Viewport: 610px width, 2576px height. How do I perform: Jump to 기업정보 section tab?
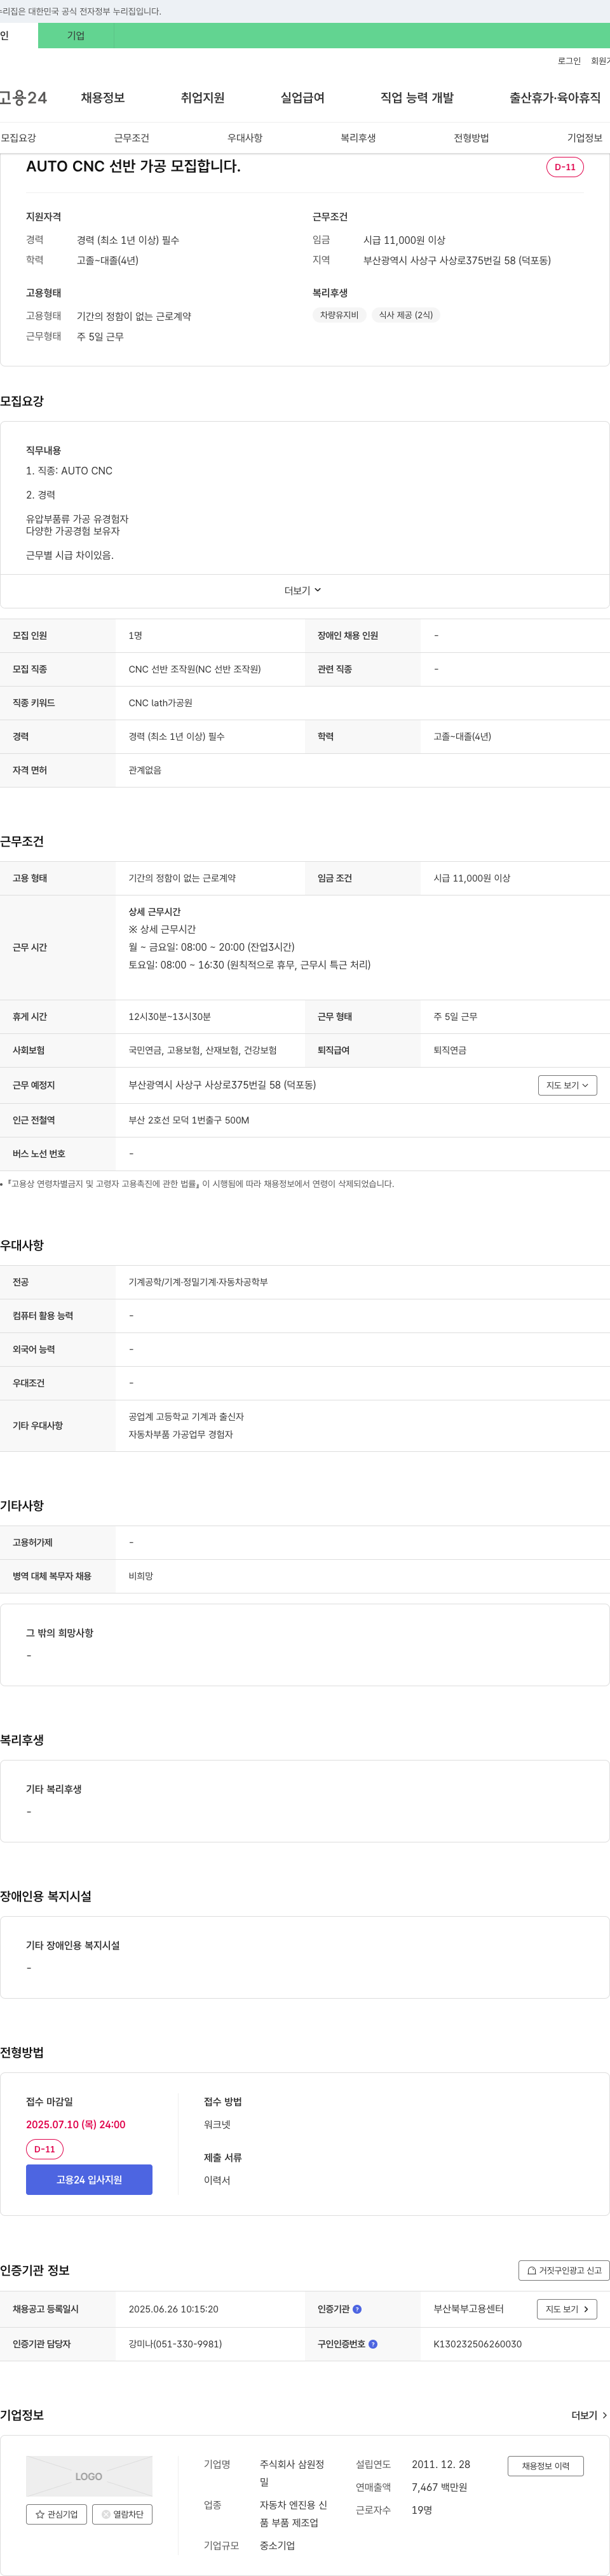click(585, 138)
